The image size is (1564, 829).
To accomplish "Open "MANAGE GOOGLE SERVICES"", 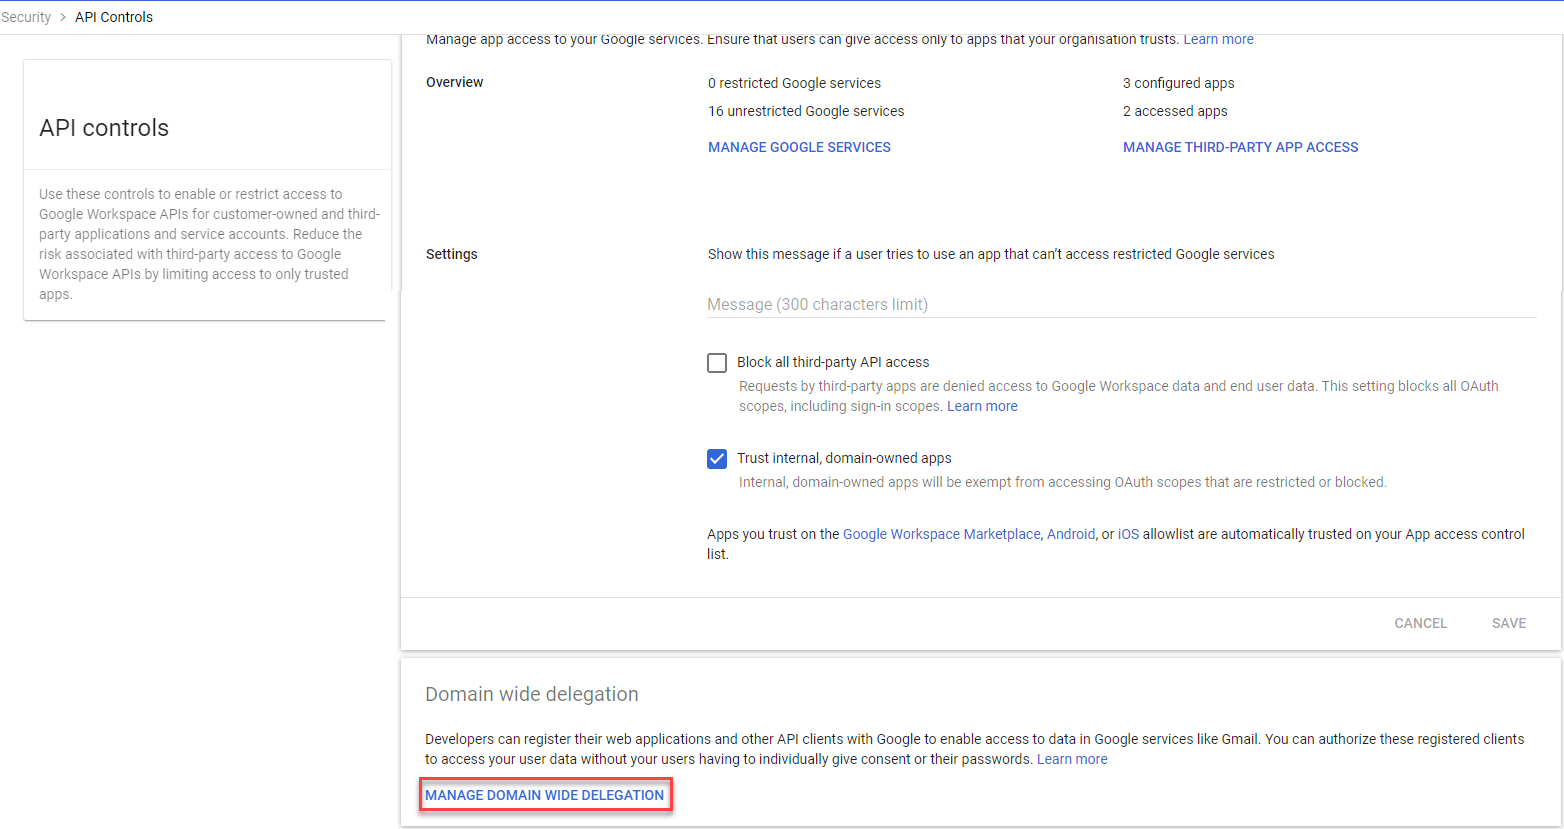I will 798,147.
